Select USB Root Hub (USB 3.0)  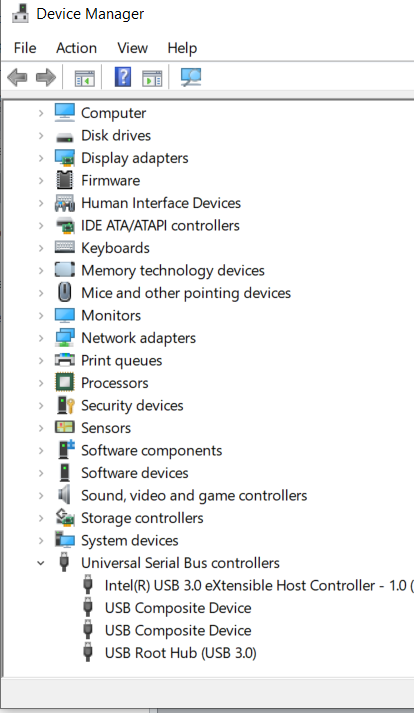pos(181,653)
